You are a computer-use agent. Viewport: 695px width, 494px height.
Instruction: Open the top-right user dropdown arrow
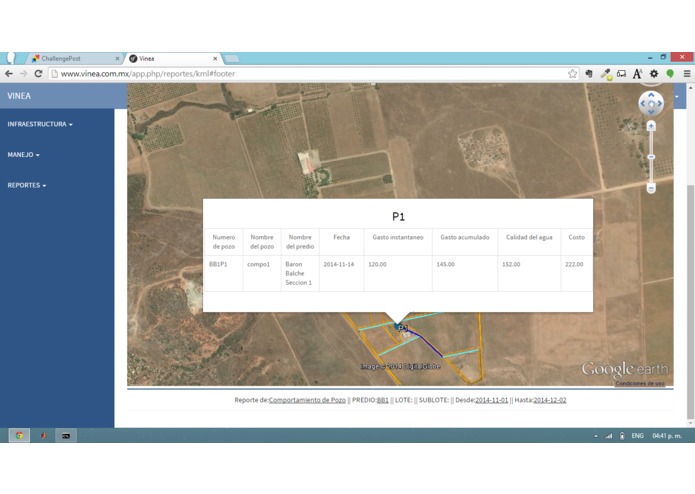(x=677, y=96)
